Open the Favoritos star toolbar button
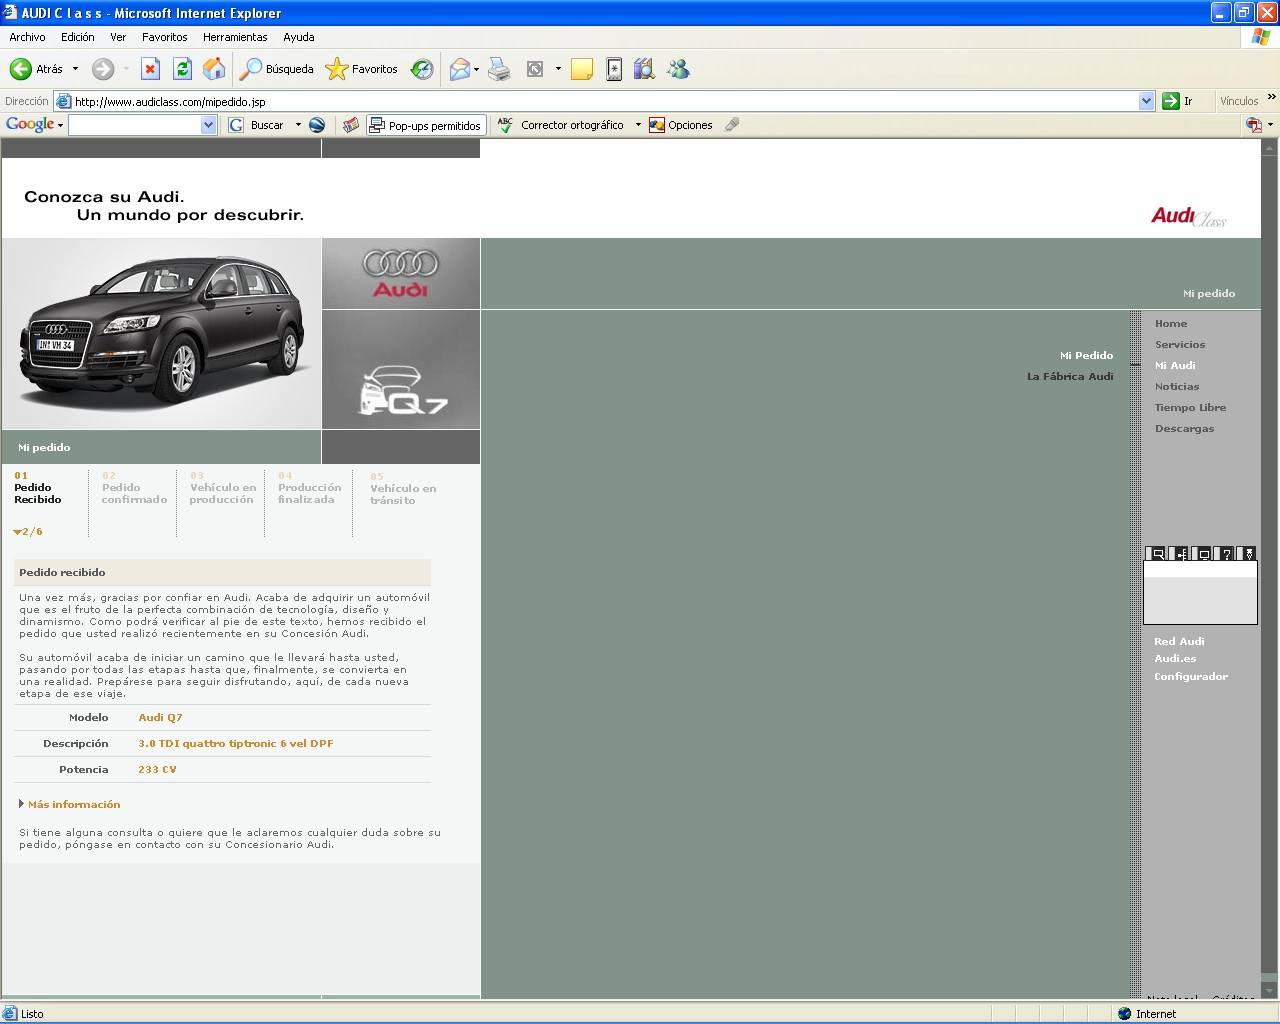The width and height of the screenshot is (1280, 1024). point(362,69)
